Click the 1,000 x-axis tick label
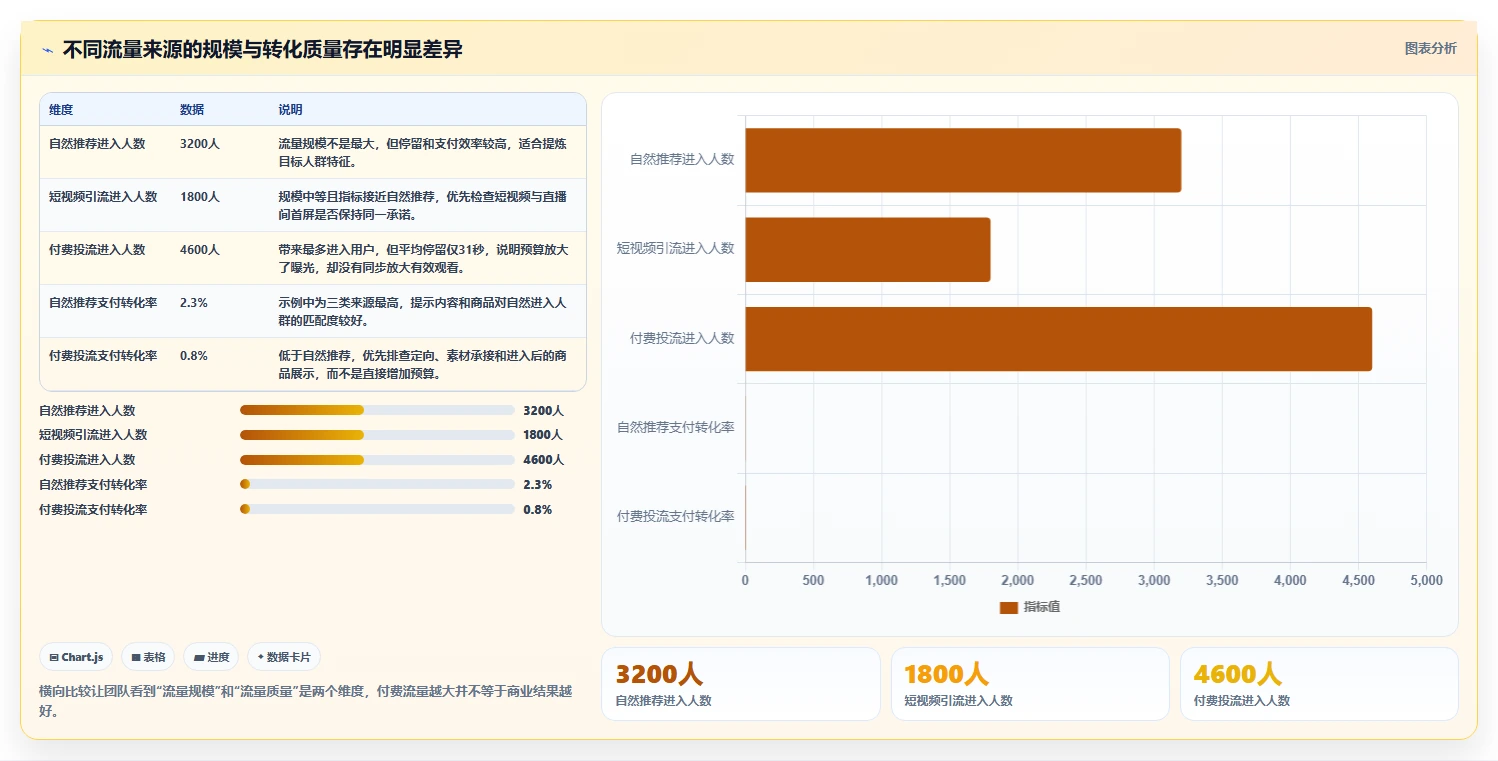The height and width of the screenshot is (761, 1498). click(x=881, y=581)
